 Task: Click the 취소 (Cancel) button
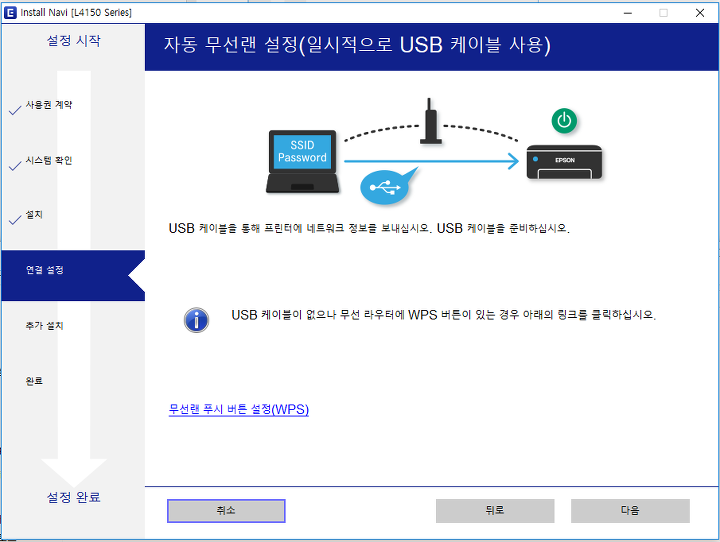click(226, 511)
